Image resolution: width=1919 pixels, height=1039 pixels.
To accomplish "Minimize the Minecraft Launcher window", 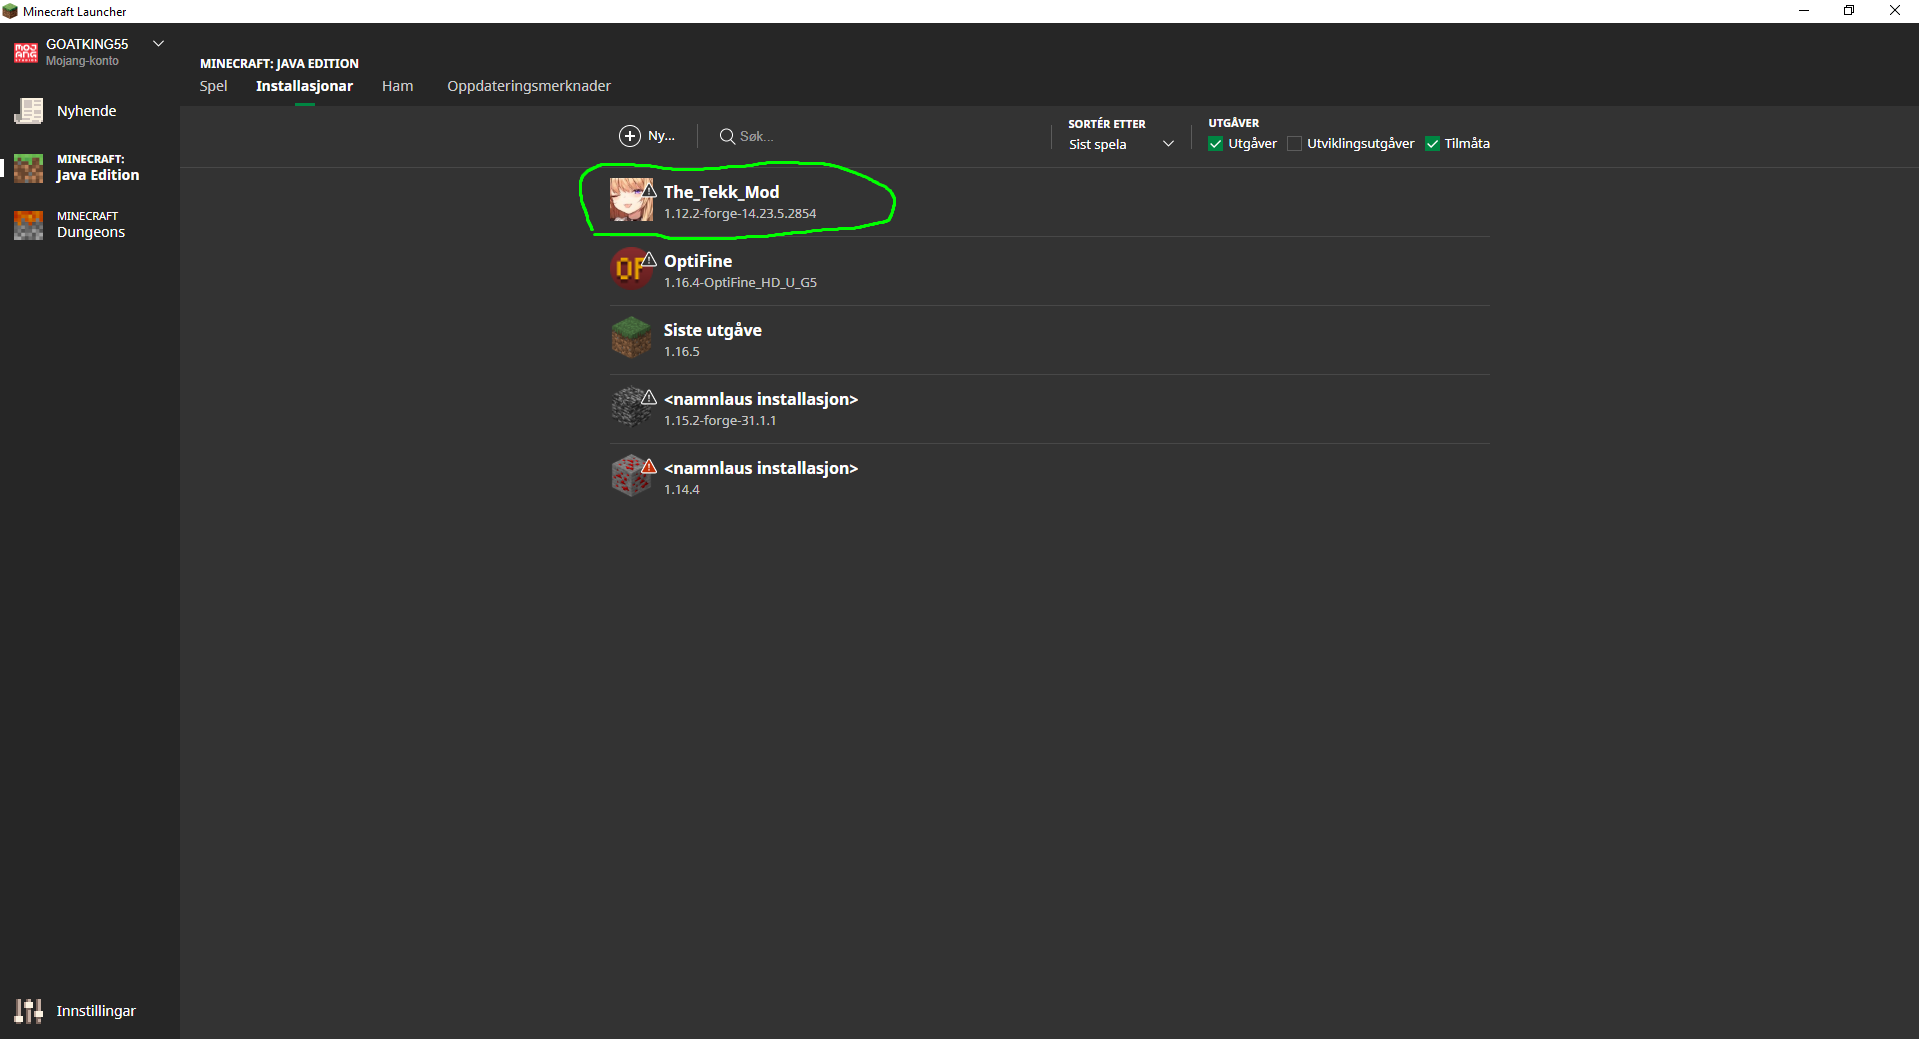I will click(1804, 11).
